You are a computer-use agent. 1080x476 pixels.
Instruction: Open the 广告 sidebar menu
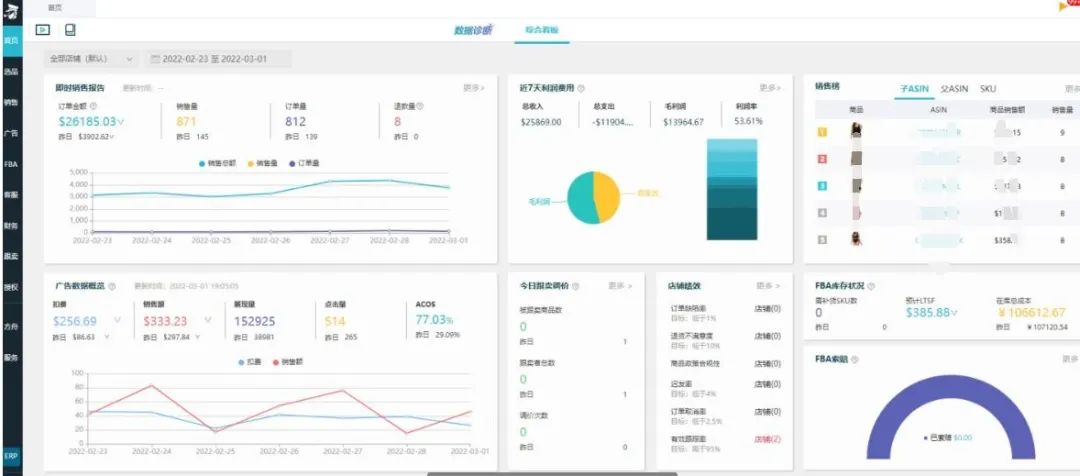11,134
